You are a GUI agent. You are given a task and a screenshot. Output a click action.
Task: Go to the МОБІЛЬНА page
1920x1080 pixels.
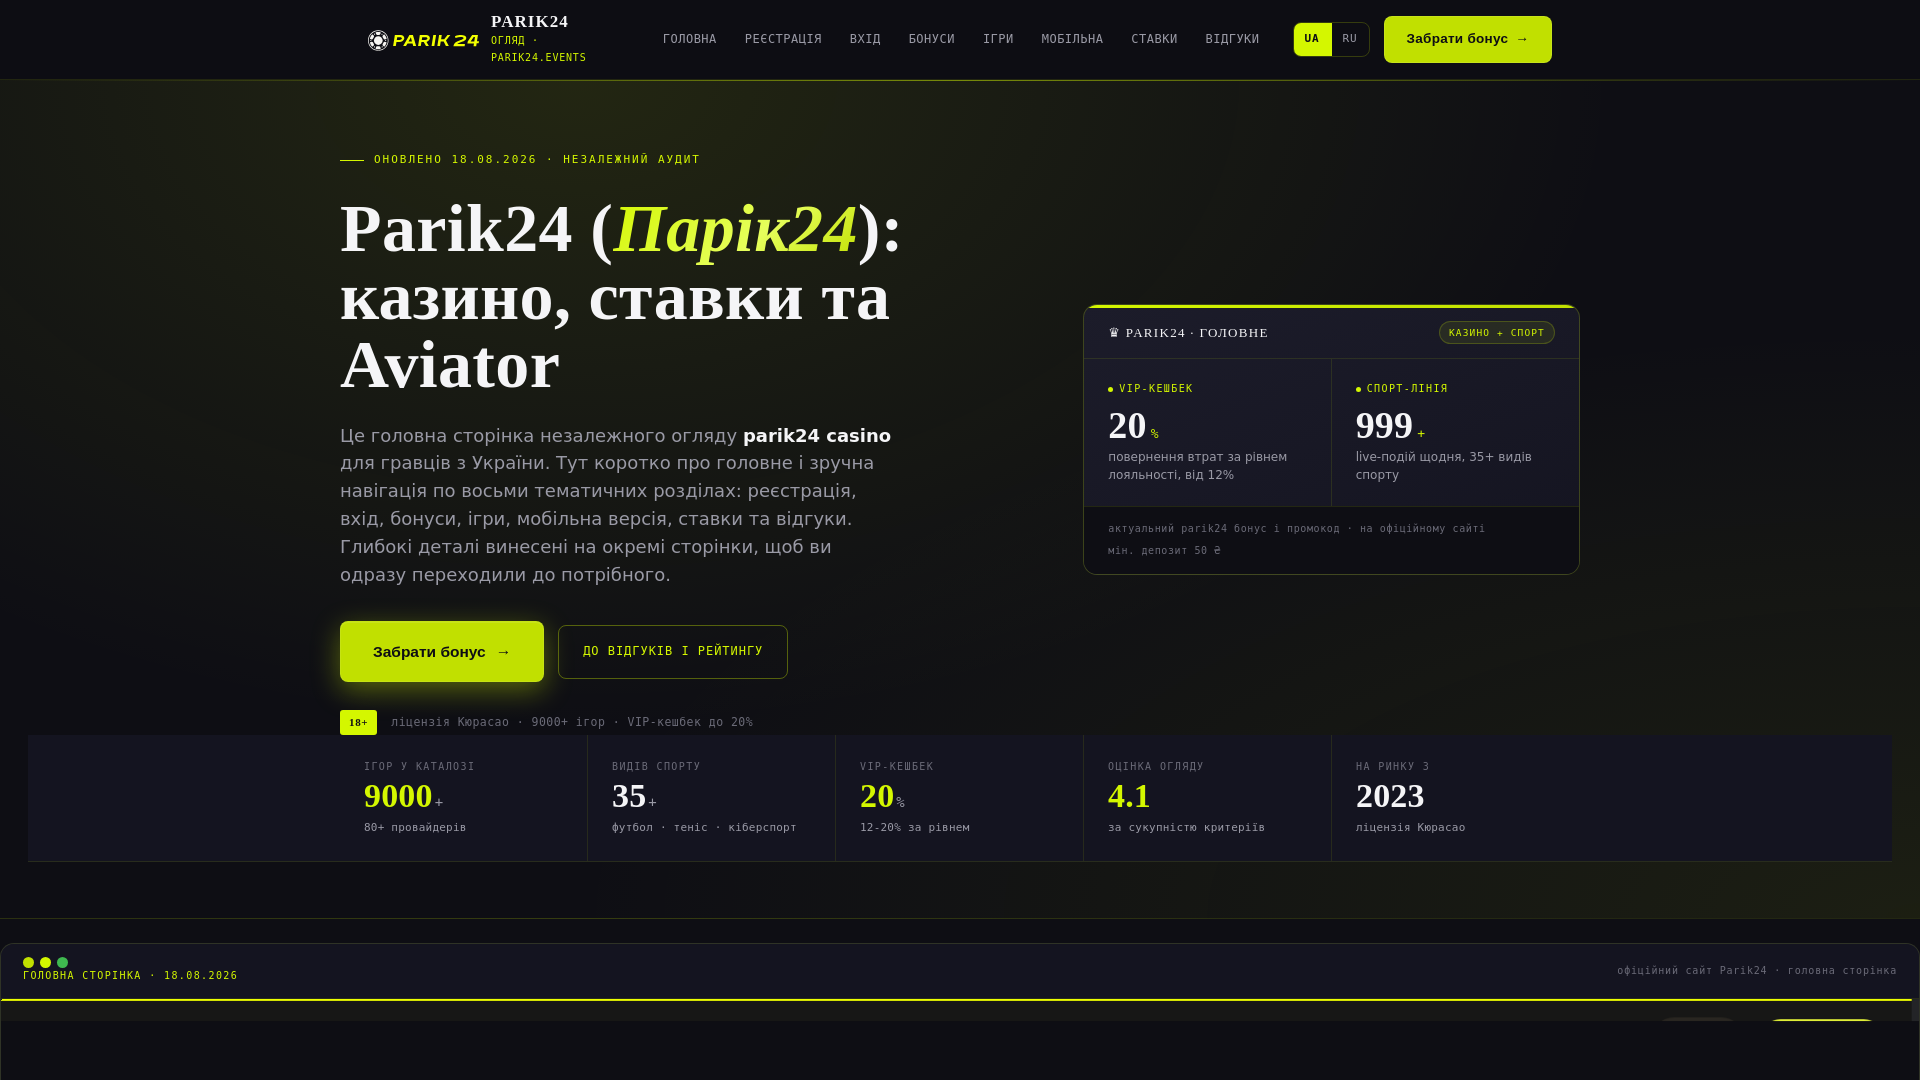tap(1072, 39)
